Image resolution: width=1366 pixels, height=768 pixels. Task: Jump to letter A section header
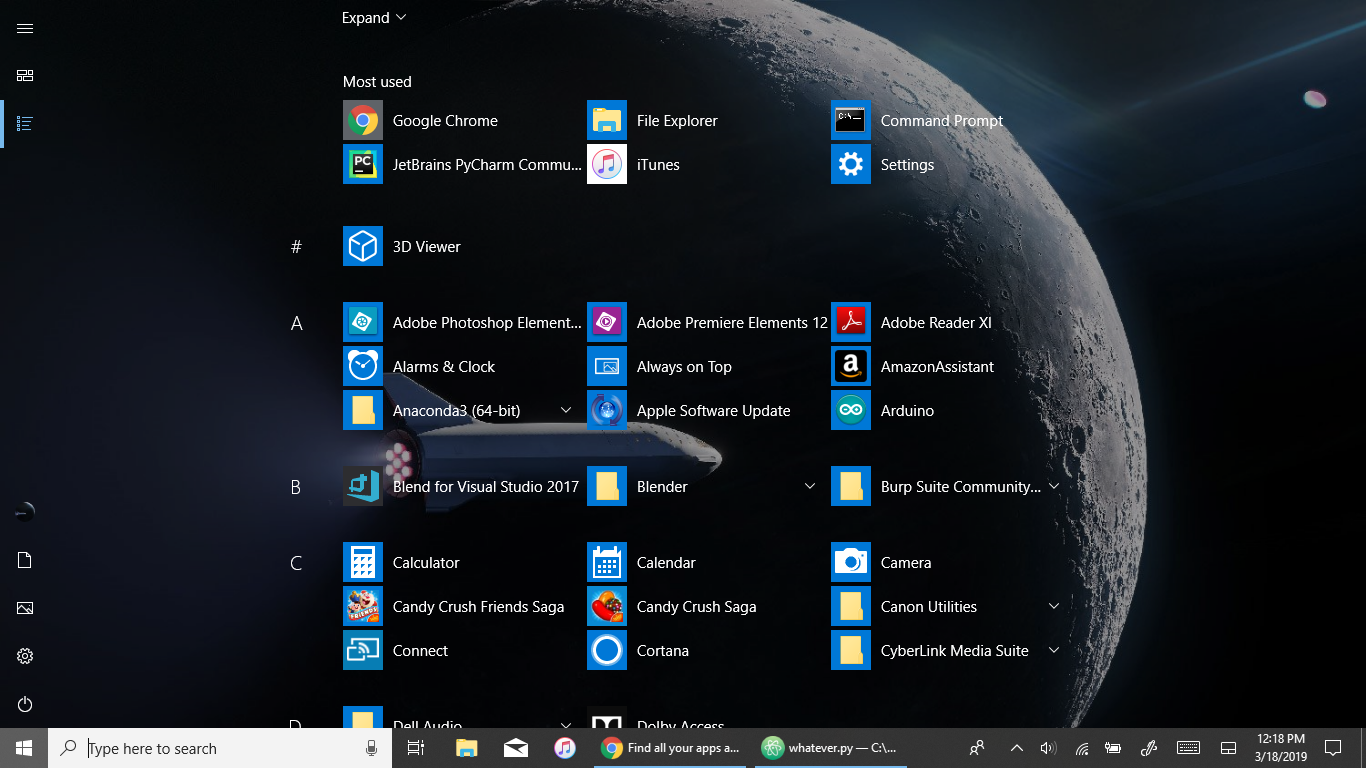296,323
